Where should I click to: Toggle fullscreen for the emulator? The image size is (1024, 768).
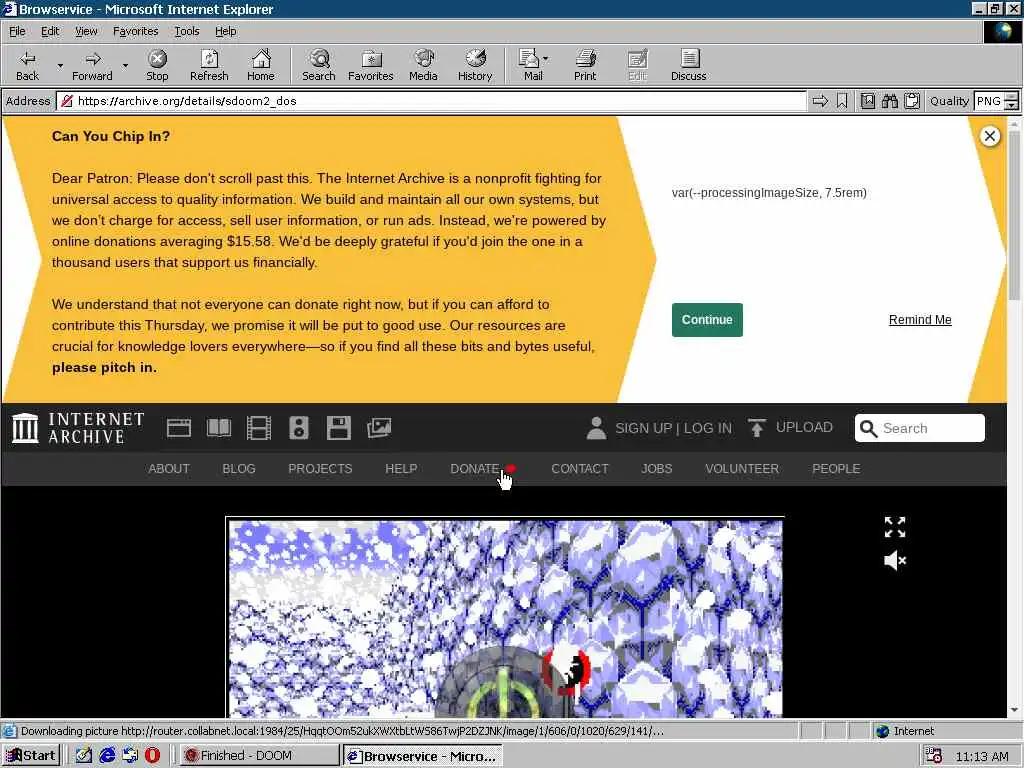coord(895,527)
